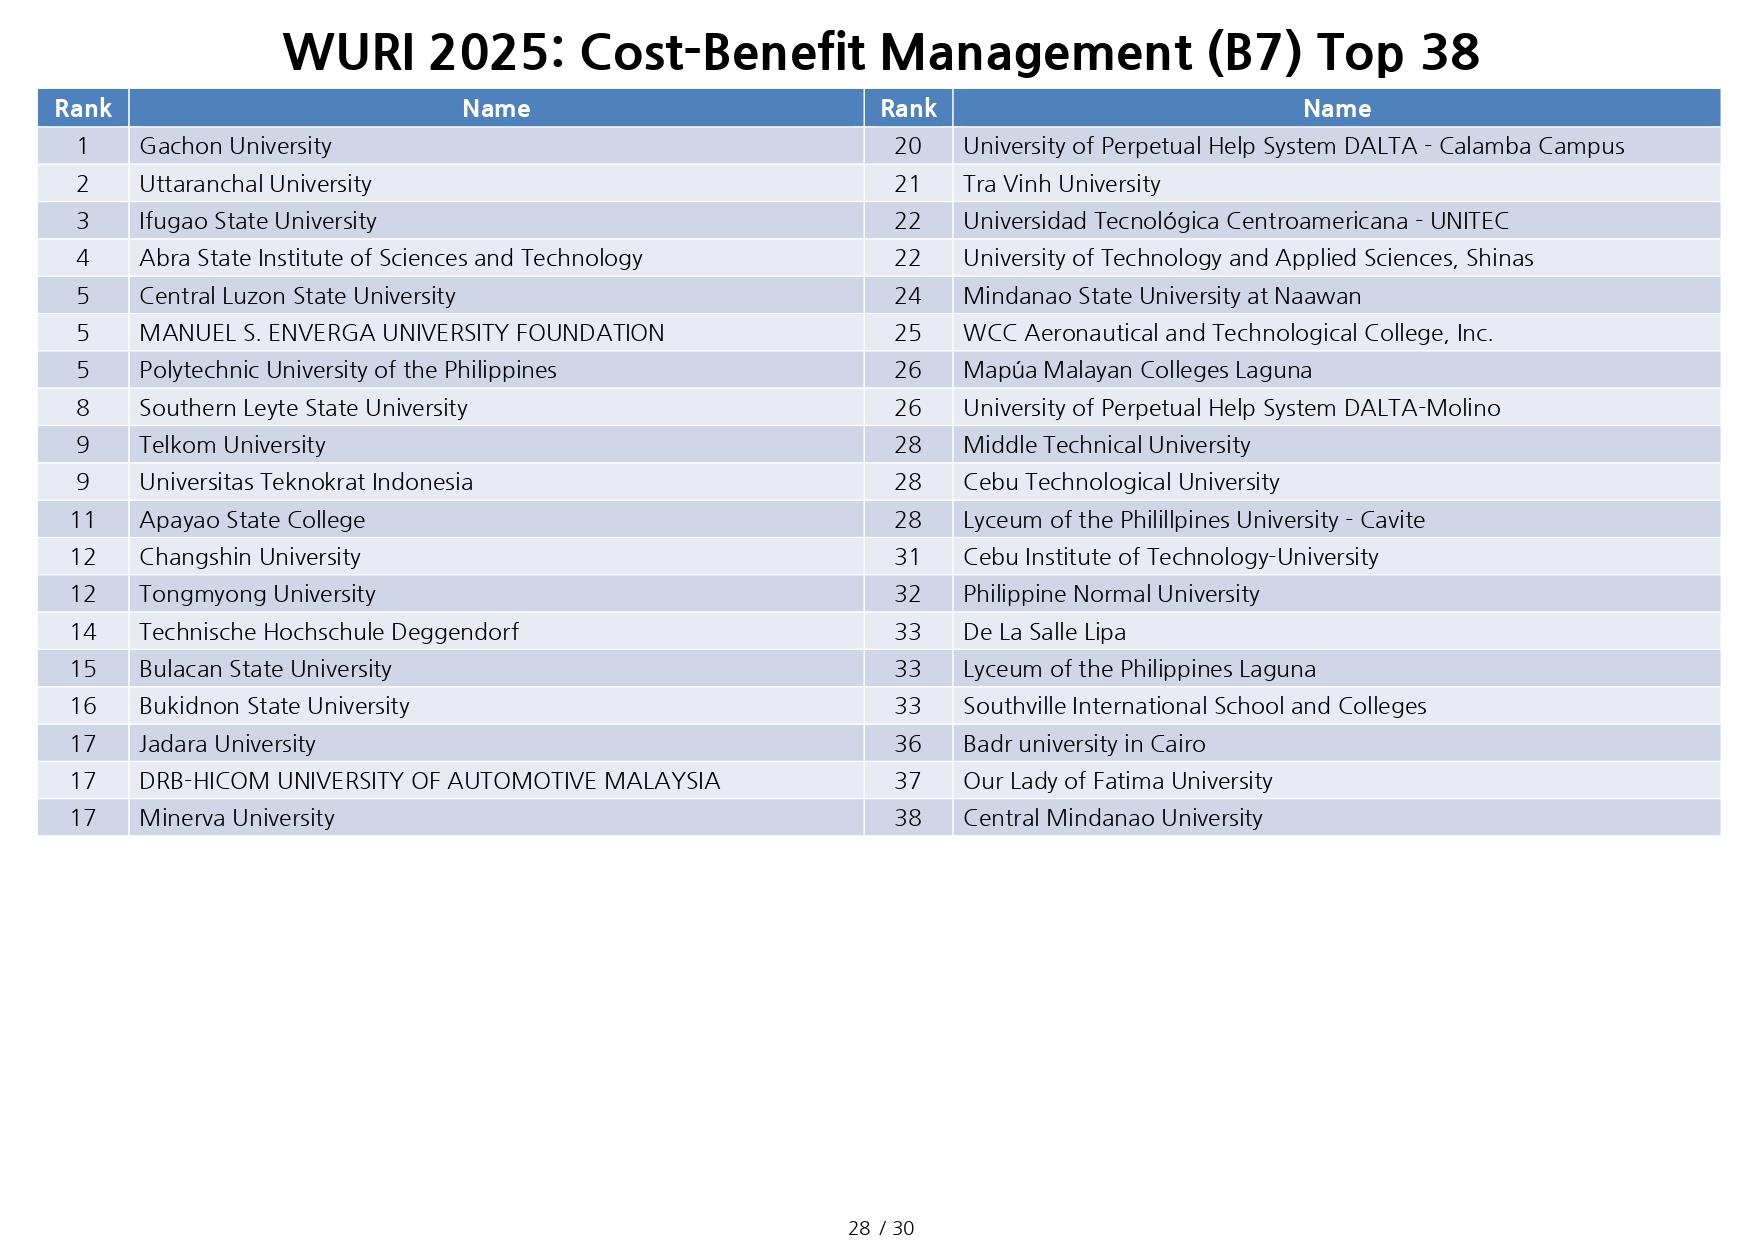Select 'Cebu Institute of Technology-University'
The image size is (1755, 1241).
coord(1170,557)
